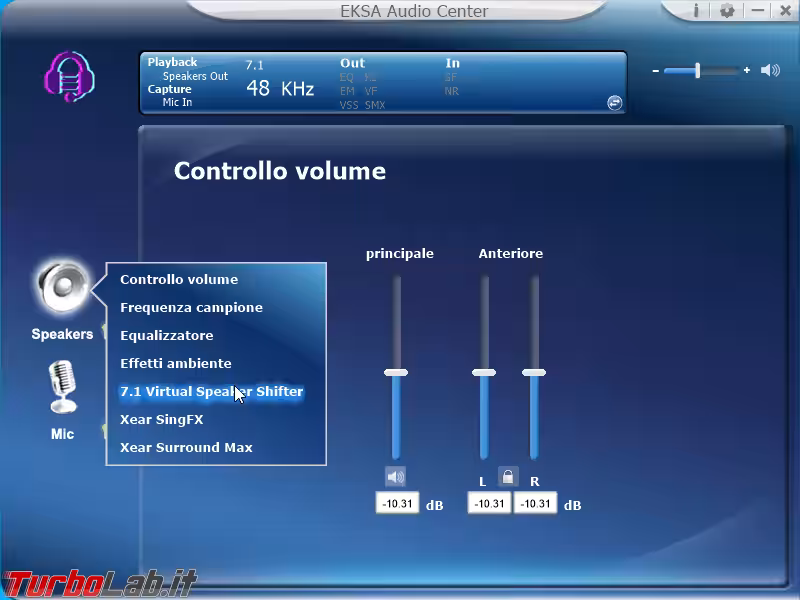Mute via top-right speaker volume icon
Viewport: 800px width, 600px height.
(x=770, y=70)
